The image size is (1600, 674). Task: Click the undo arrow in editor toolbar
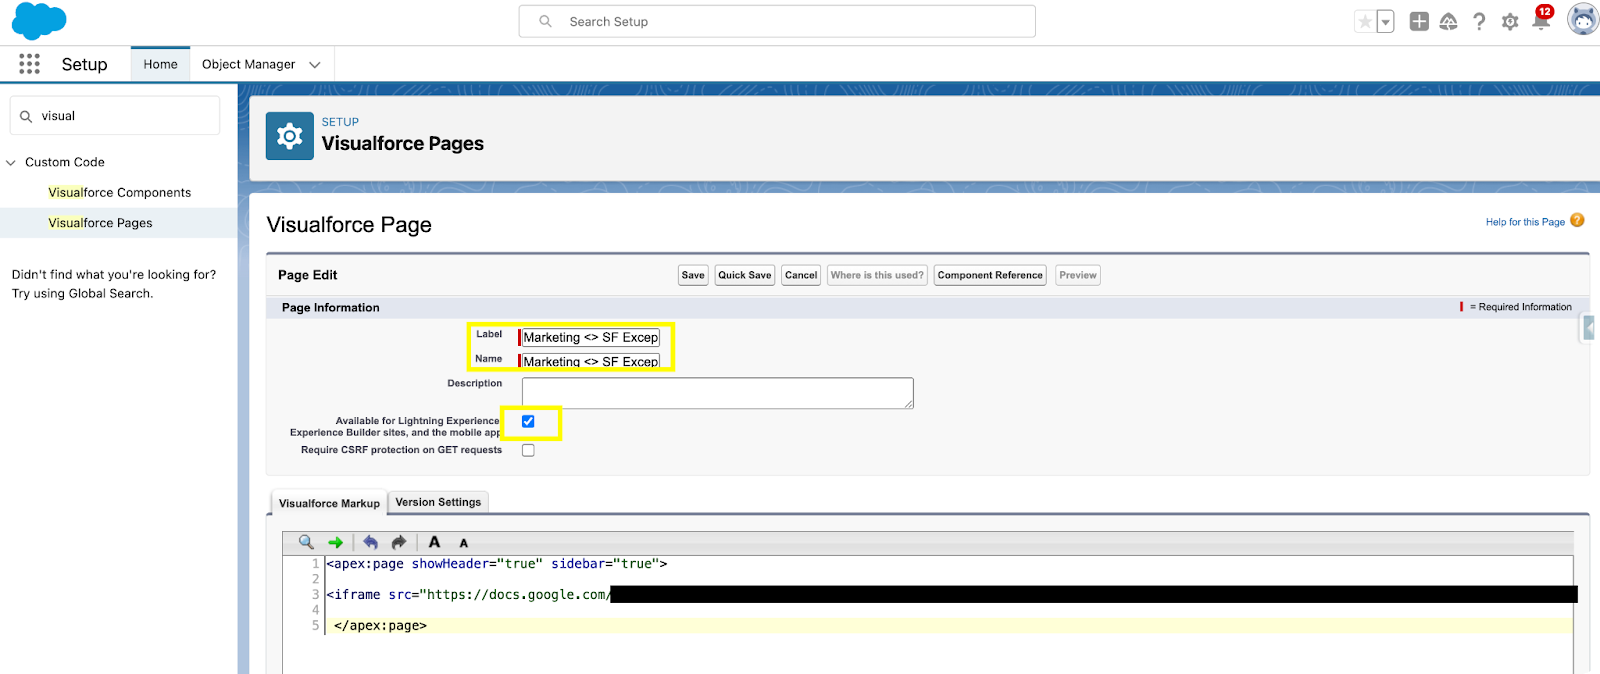(371, 542)
